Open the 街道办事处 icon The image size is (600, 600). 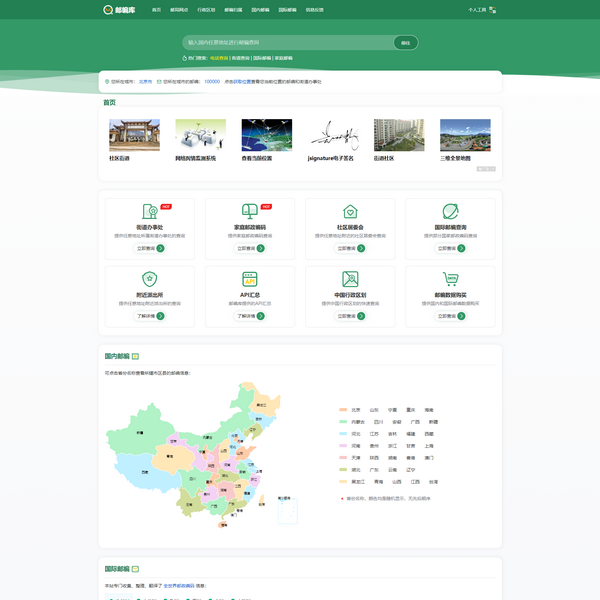(x=149, y=212)
